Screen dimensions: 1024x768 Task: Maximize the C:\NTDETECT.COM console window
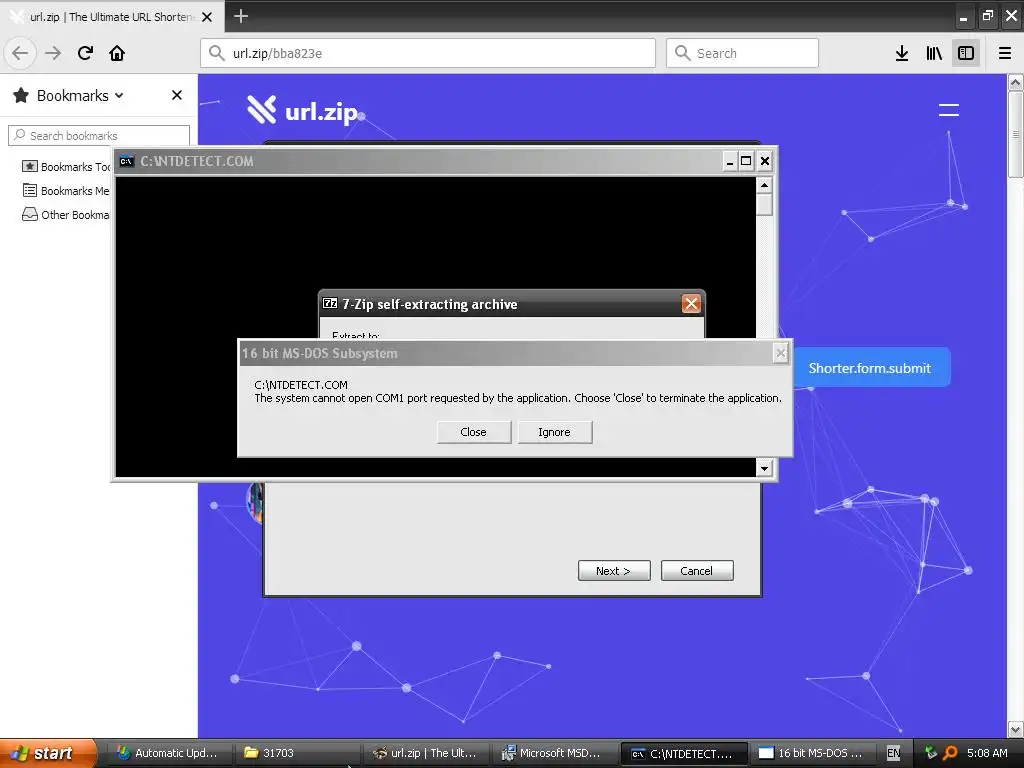tap(746, 161)
